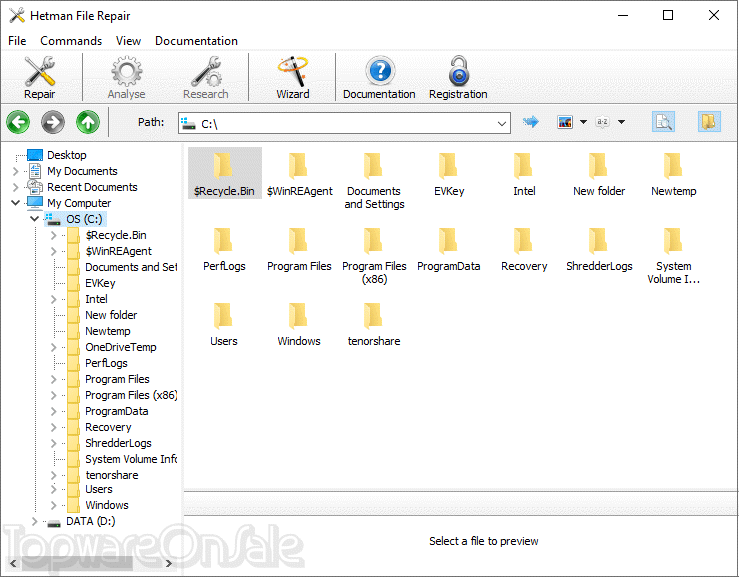Open the View menu
Viewport: 739px width, 577px height.
(129, 41)
